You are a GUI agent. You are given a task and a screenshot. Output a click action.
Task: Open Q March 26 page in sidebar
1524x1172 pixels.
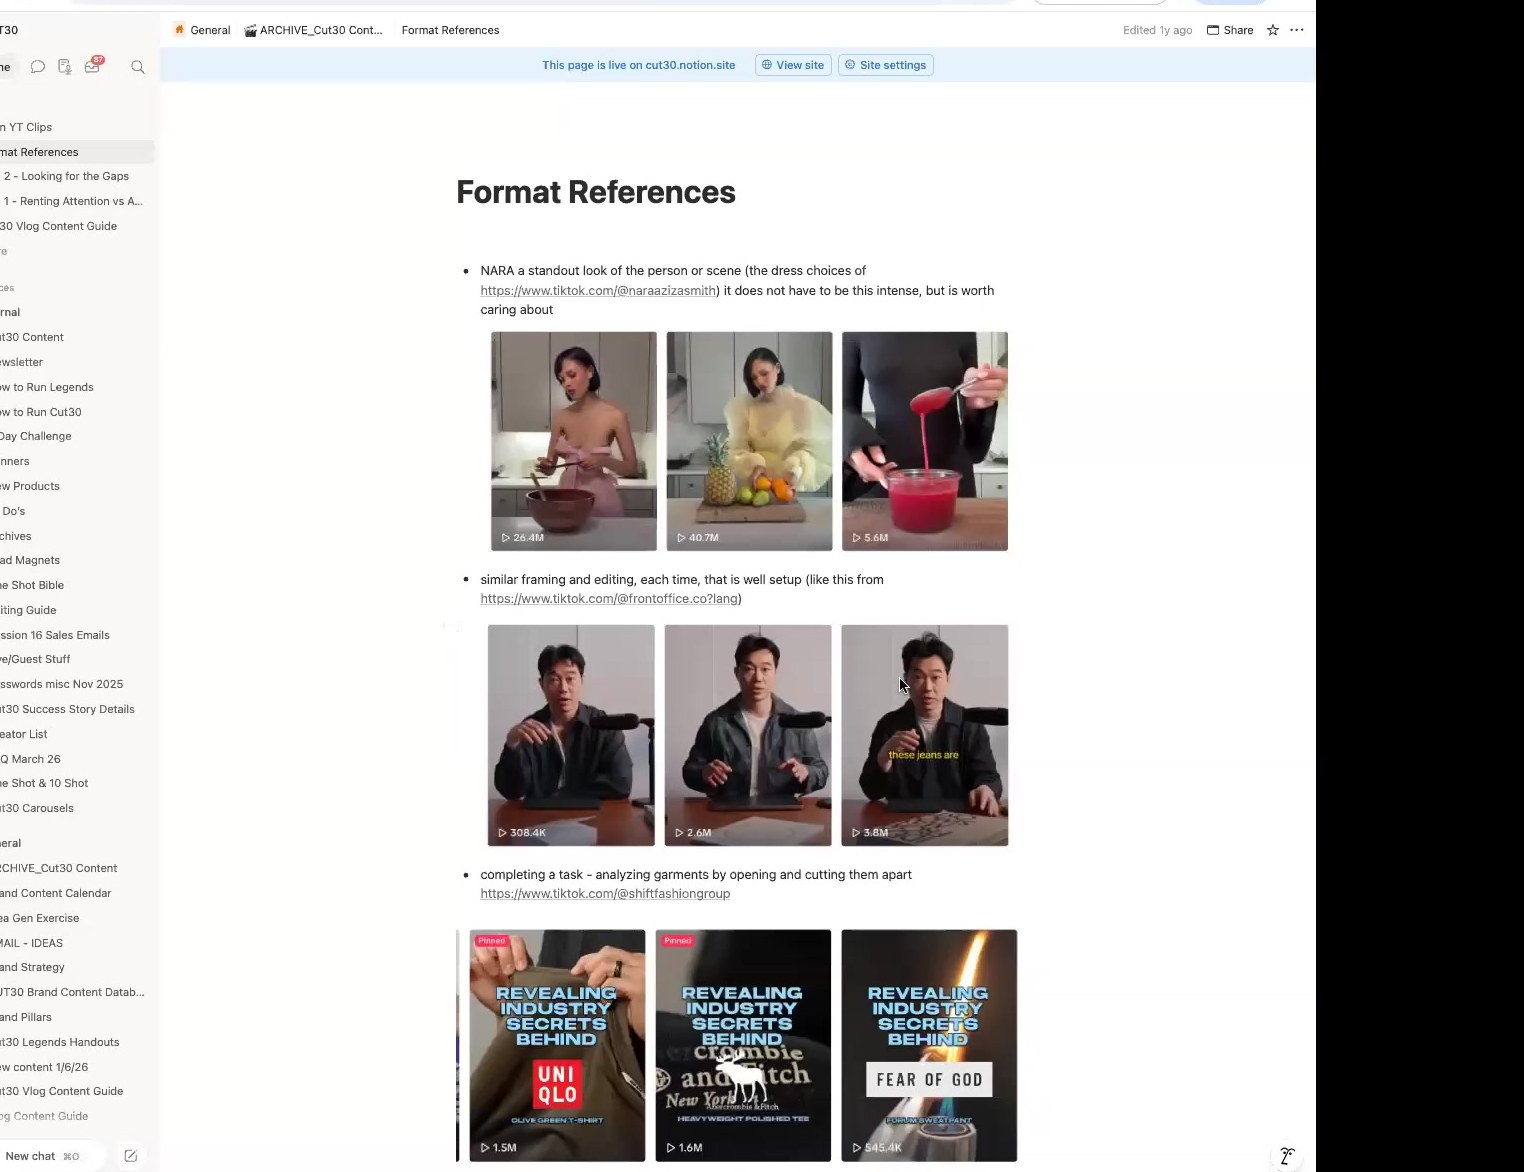click(77, 759)
